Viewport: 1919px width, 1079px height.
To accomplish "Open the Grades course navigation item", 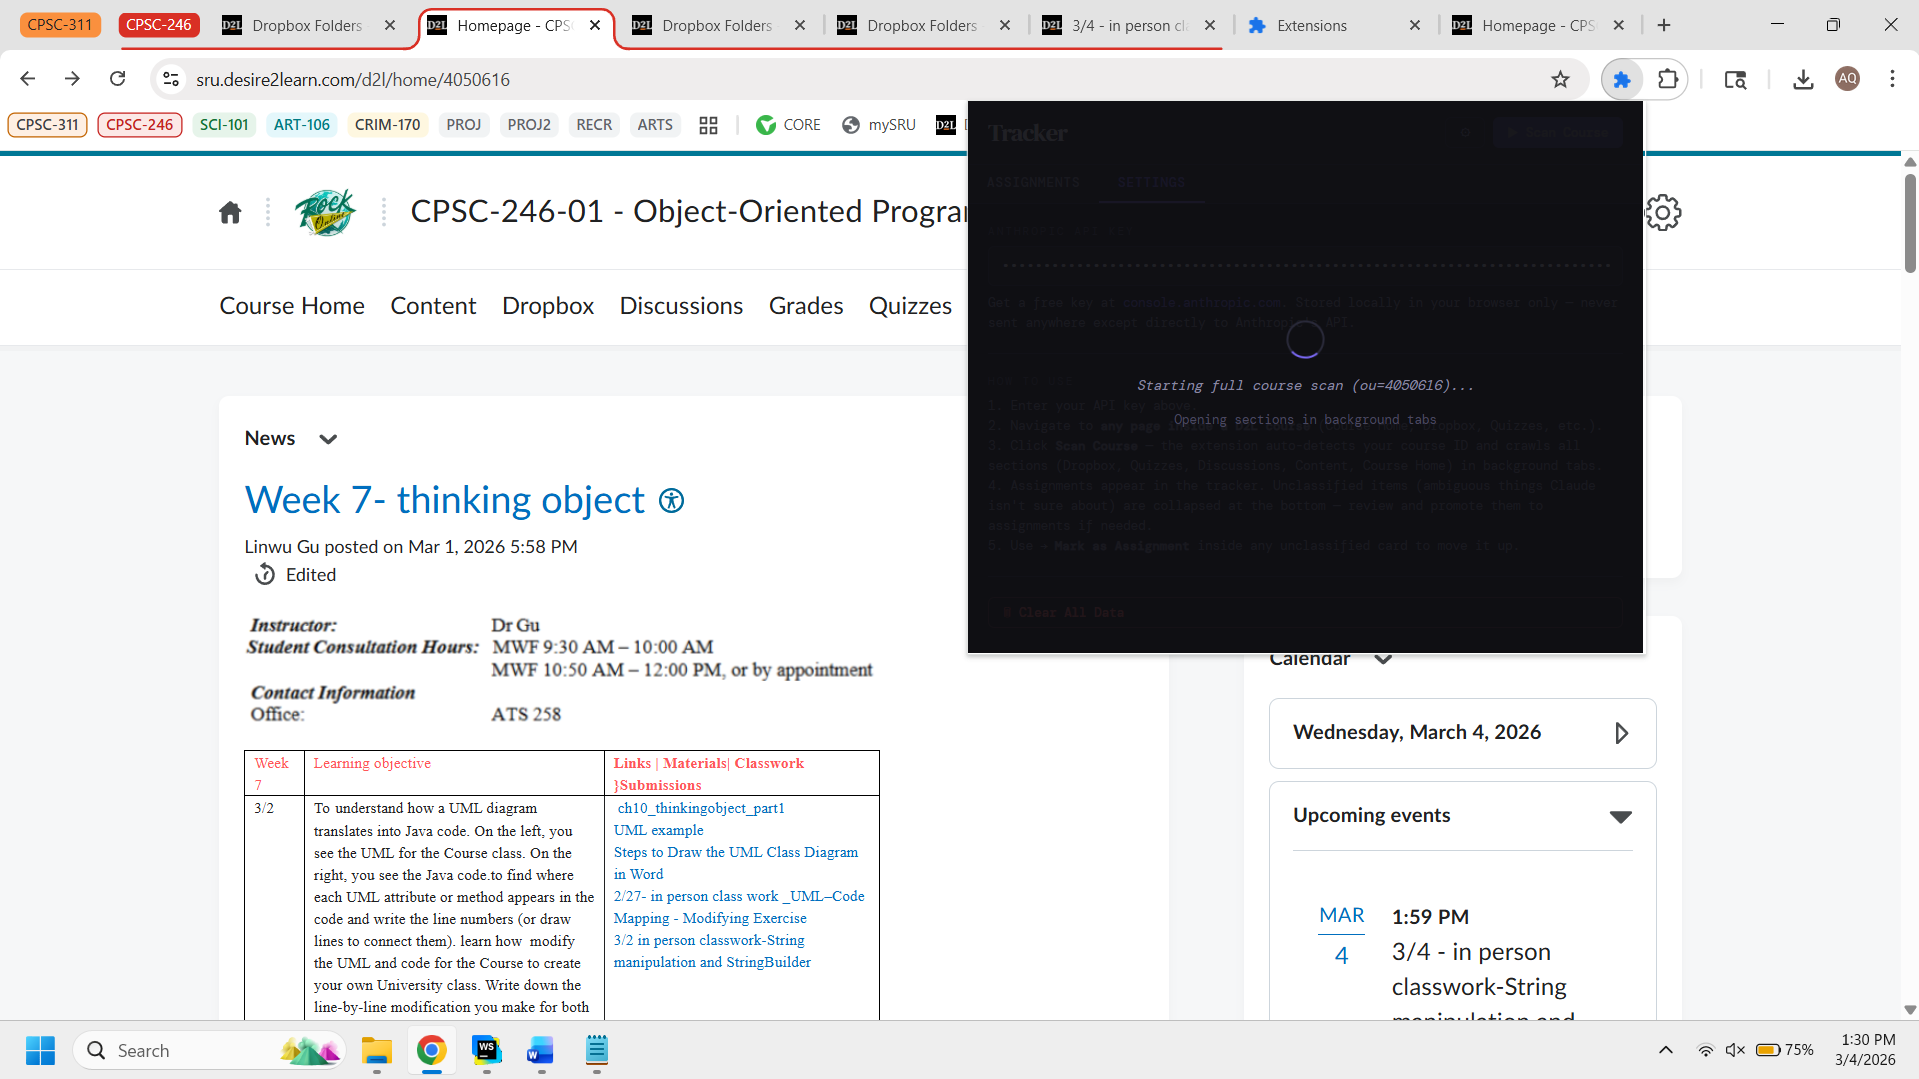I will [x=805, y=306].
